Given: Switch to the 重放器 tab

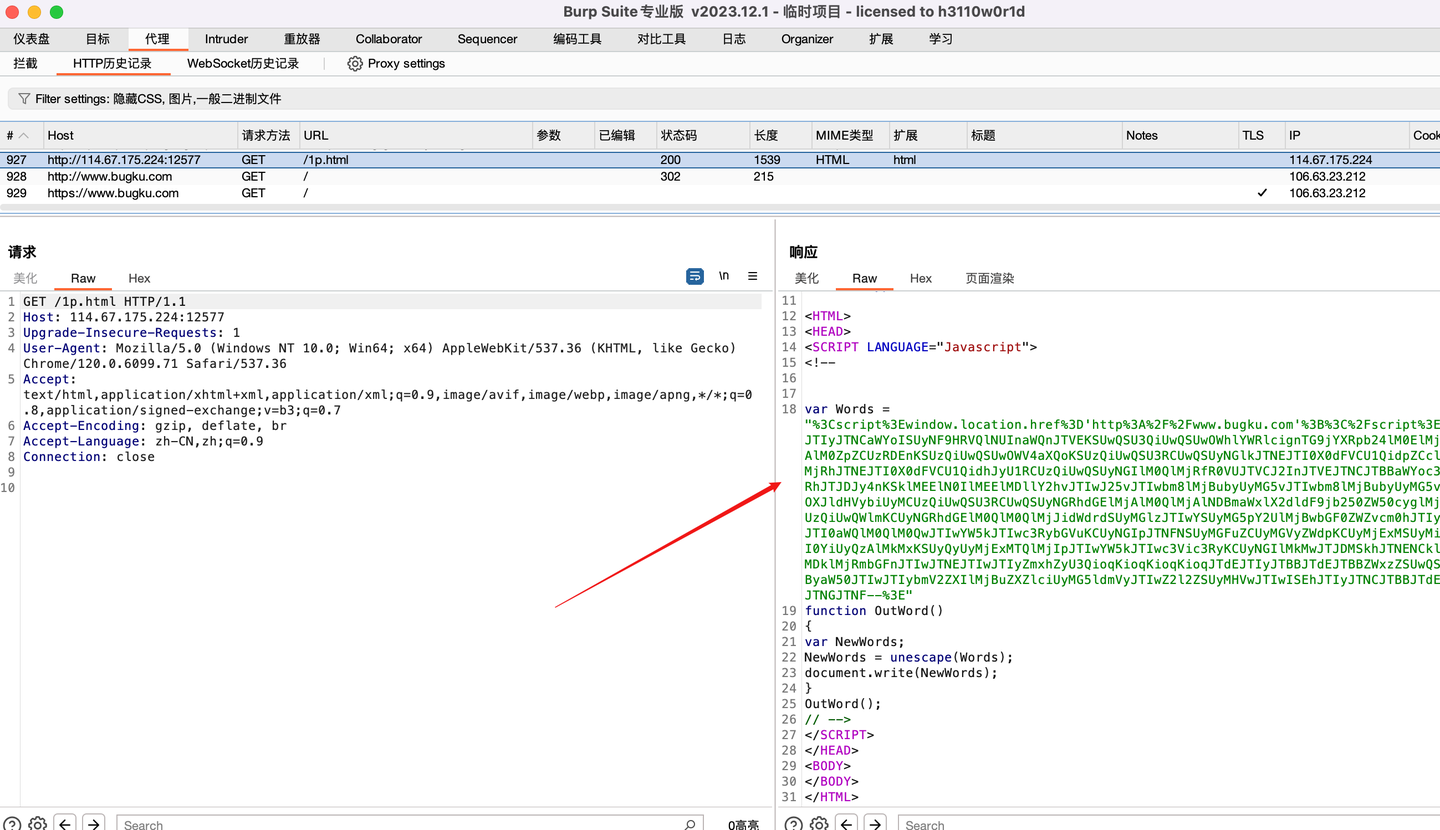Looking at the screenshot, I should click(x=302, y=39).
